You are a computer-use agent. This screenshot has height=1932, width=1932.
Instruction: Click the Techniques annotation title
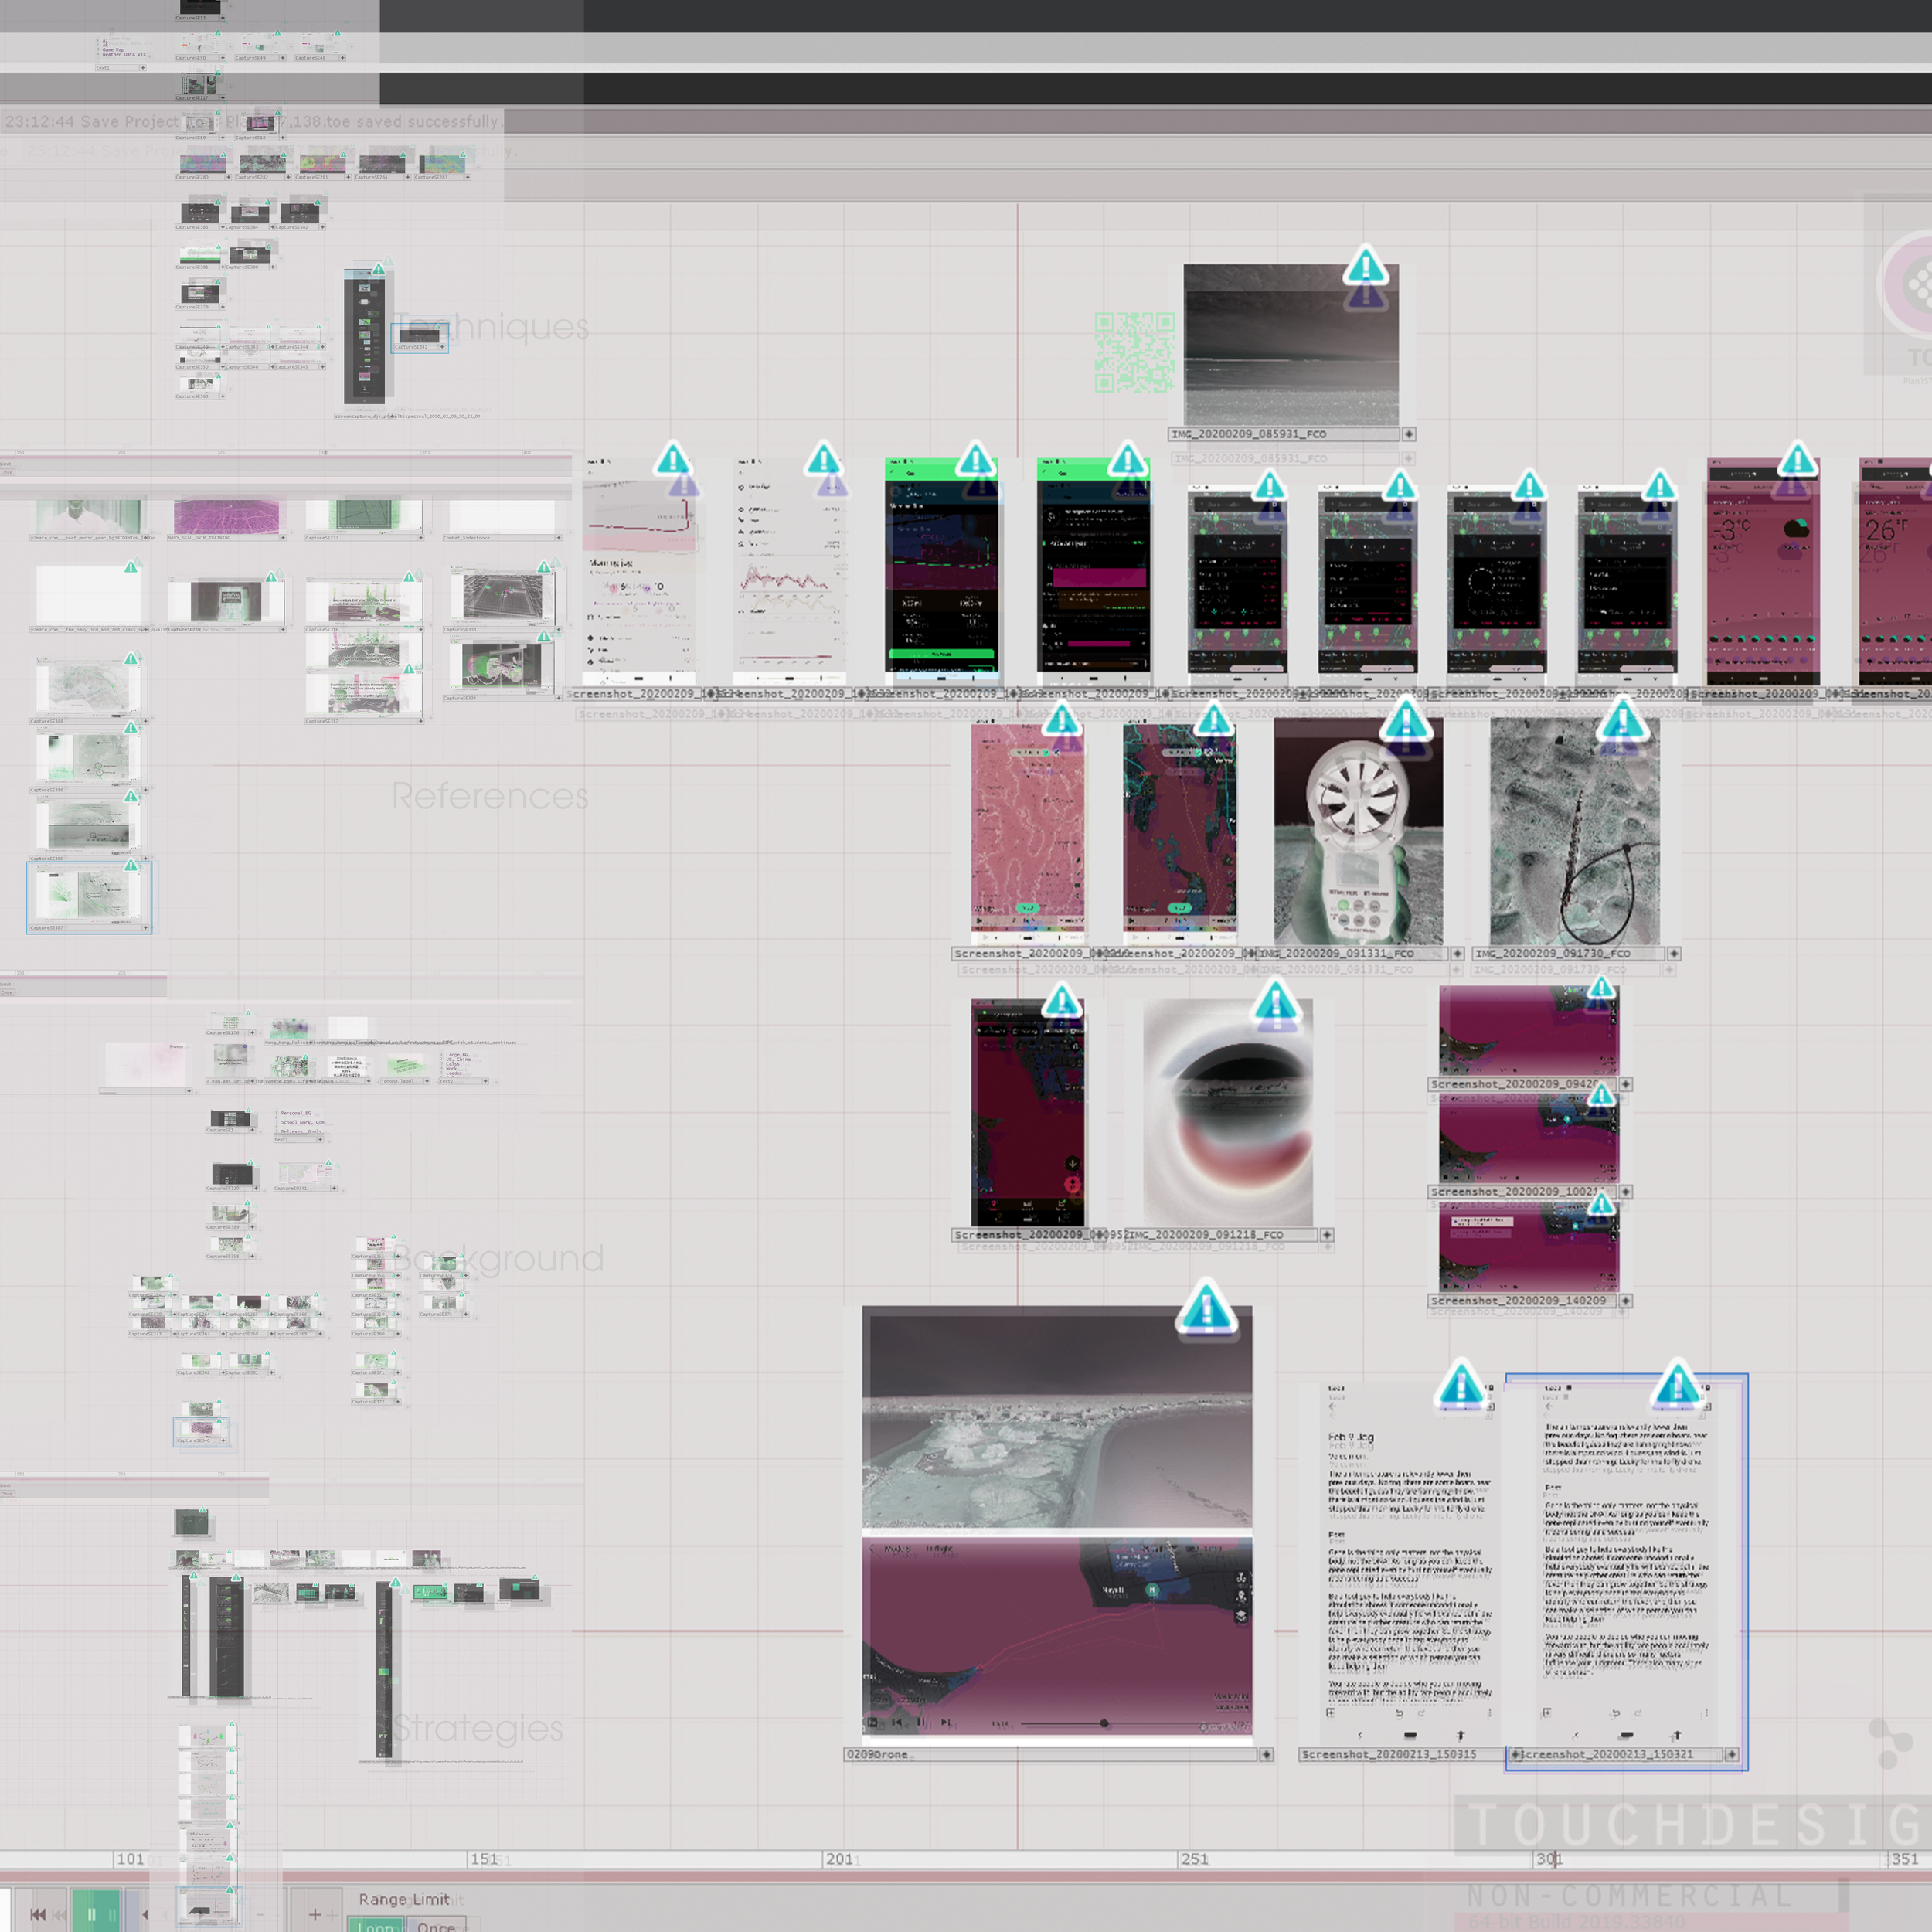492,327
